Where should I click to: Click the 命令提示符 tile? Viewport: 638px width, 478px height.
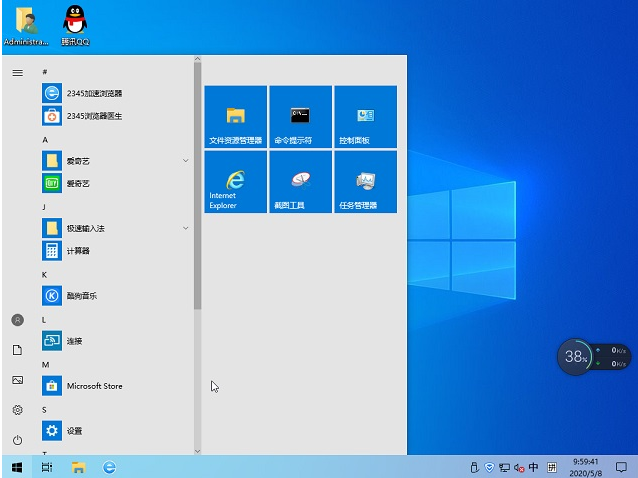pyautogui.click(x=300, y=117)
